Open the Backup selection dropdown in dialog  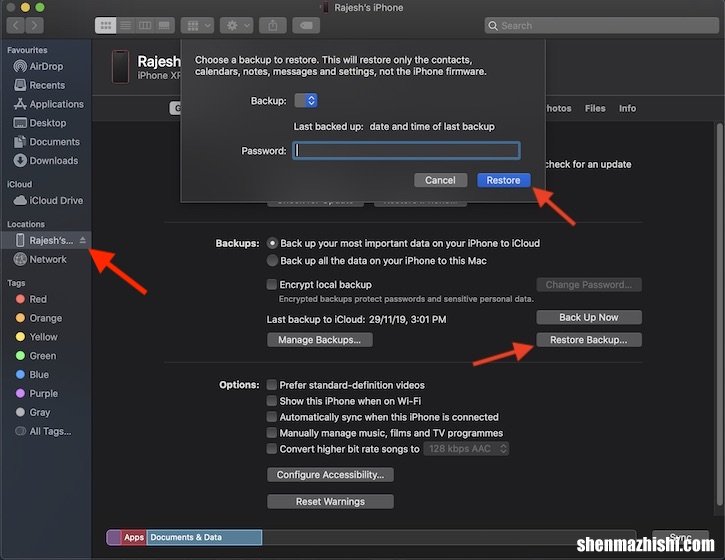(306, 100)
